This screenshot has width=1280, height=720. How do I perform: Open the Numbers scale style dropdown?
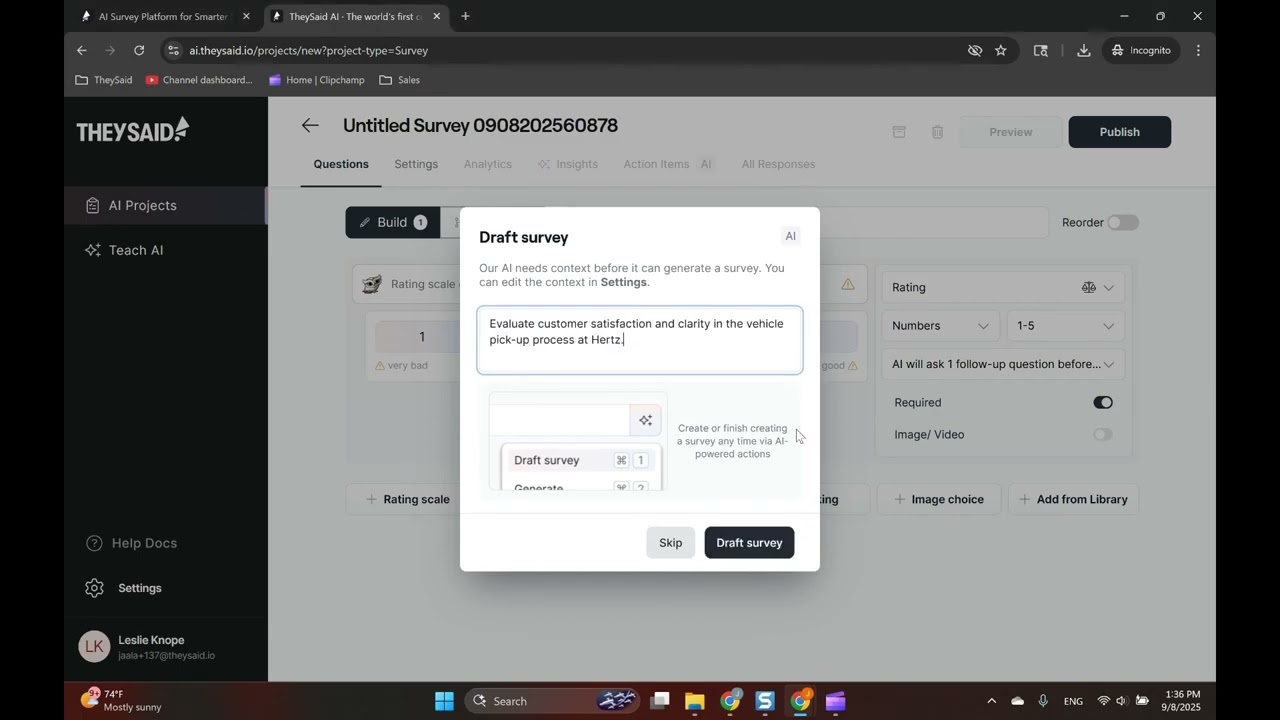(x=940, y=326)
